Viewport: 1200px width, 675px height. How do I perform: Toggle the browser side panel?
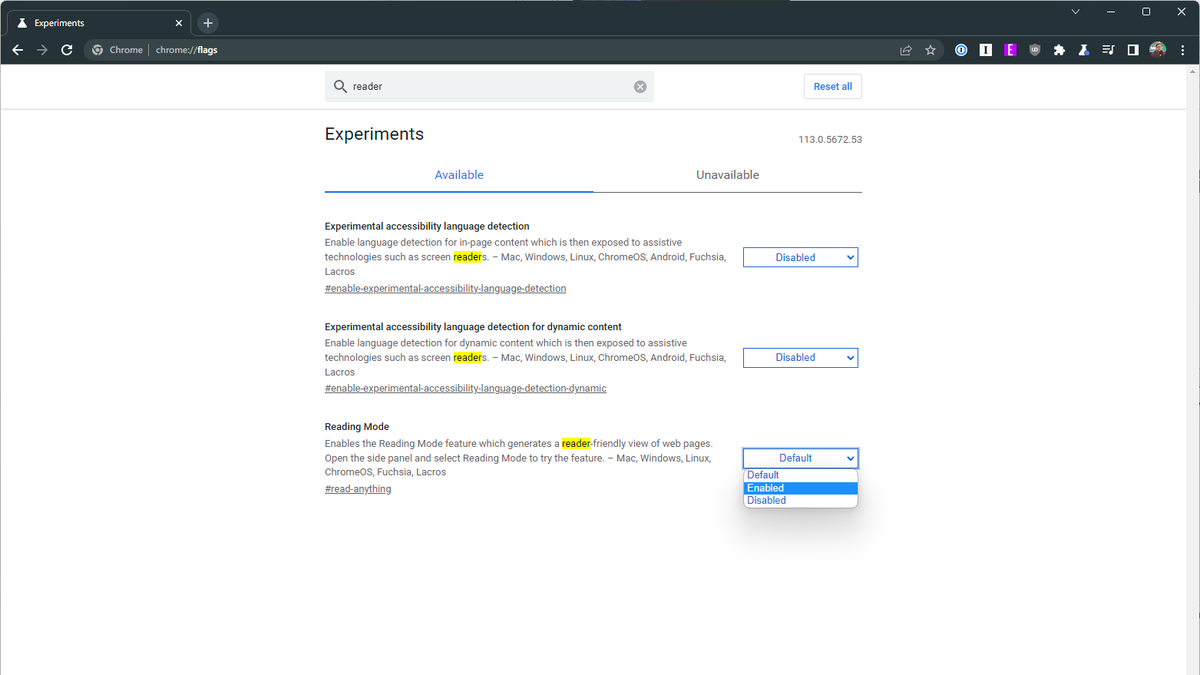1133,50
